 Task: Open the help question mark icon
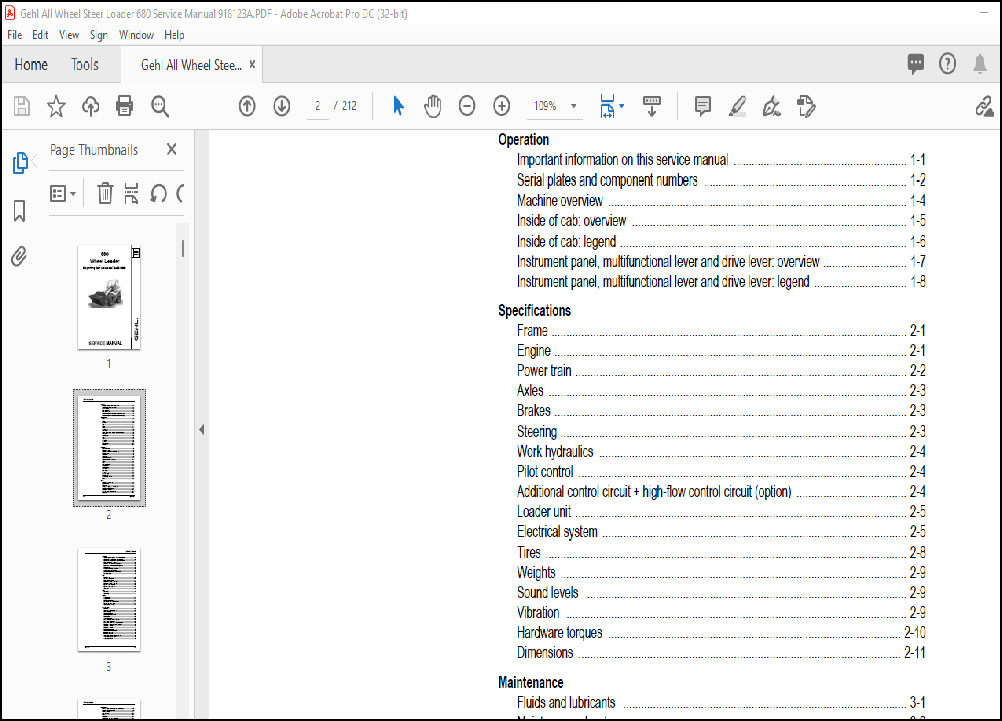948,63
